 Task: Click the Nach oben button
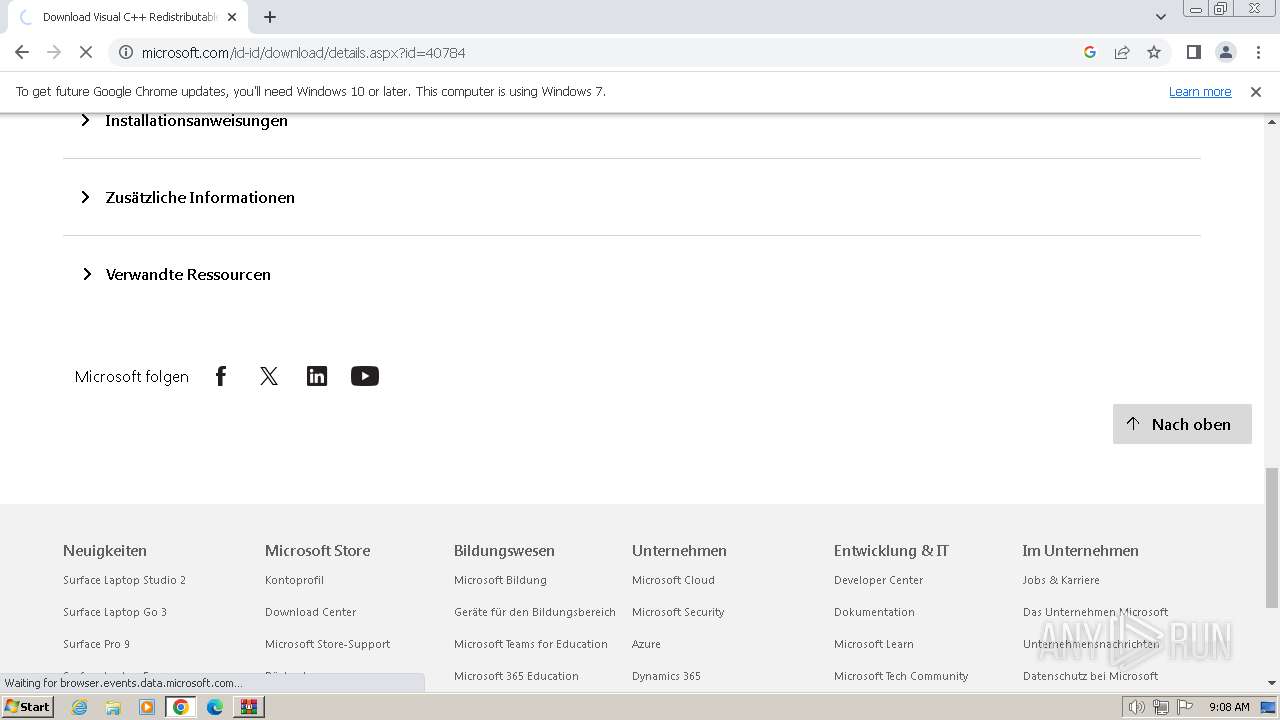pyautogui.click(x=1182, y=424)
